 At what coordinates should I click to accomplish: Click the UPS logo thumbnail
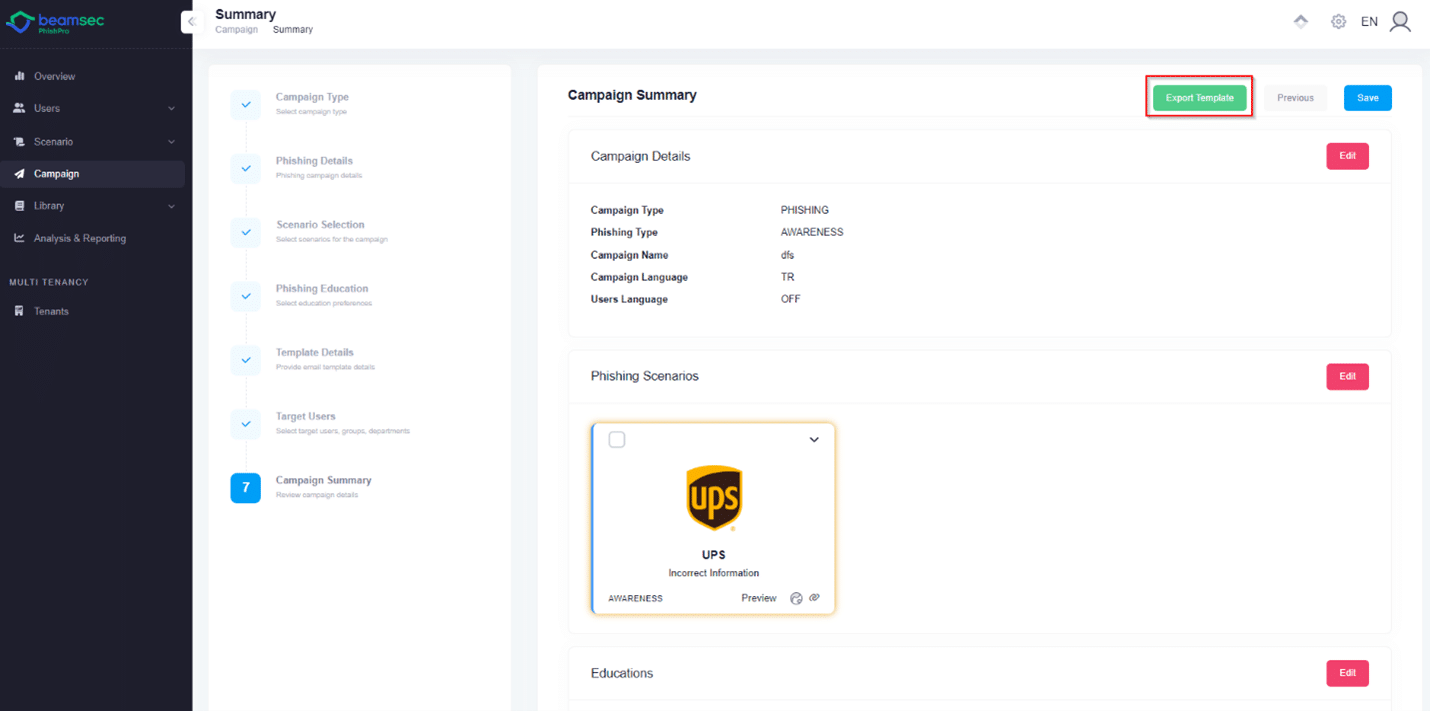click(714, 498)
